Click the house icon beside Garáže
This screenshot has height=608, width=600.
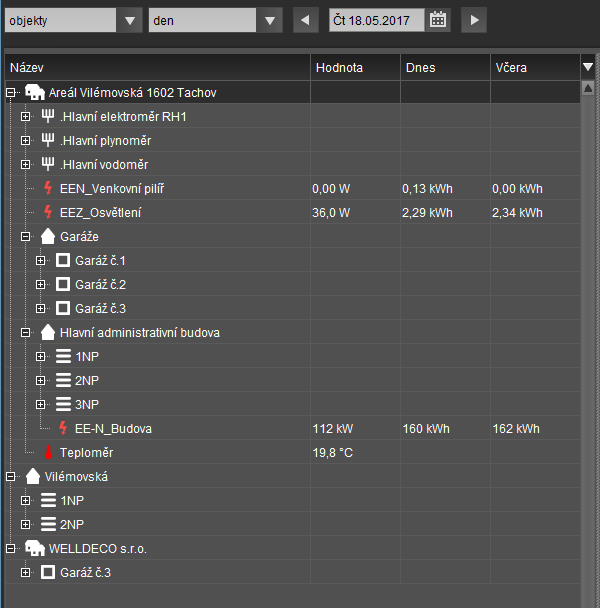click(x=47, y=237)
